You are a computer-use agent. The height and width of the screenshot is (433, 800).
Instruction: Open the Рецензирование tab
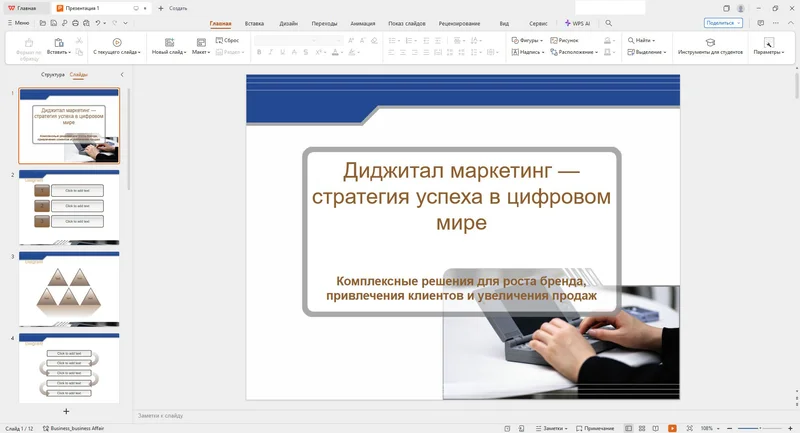pos(459,23)
